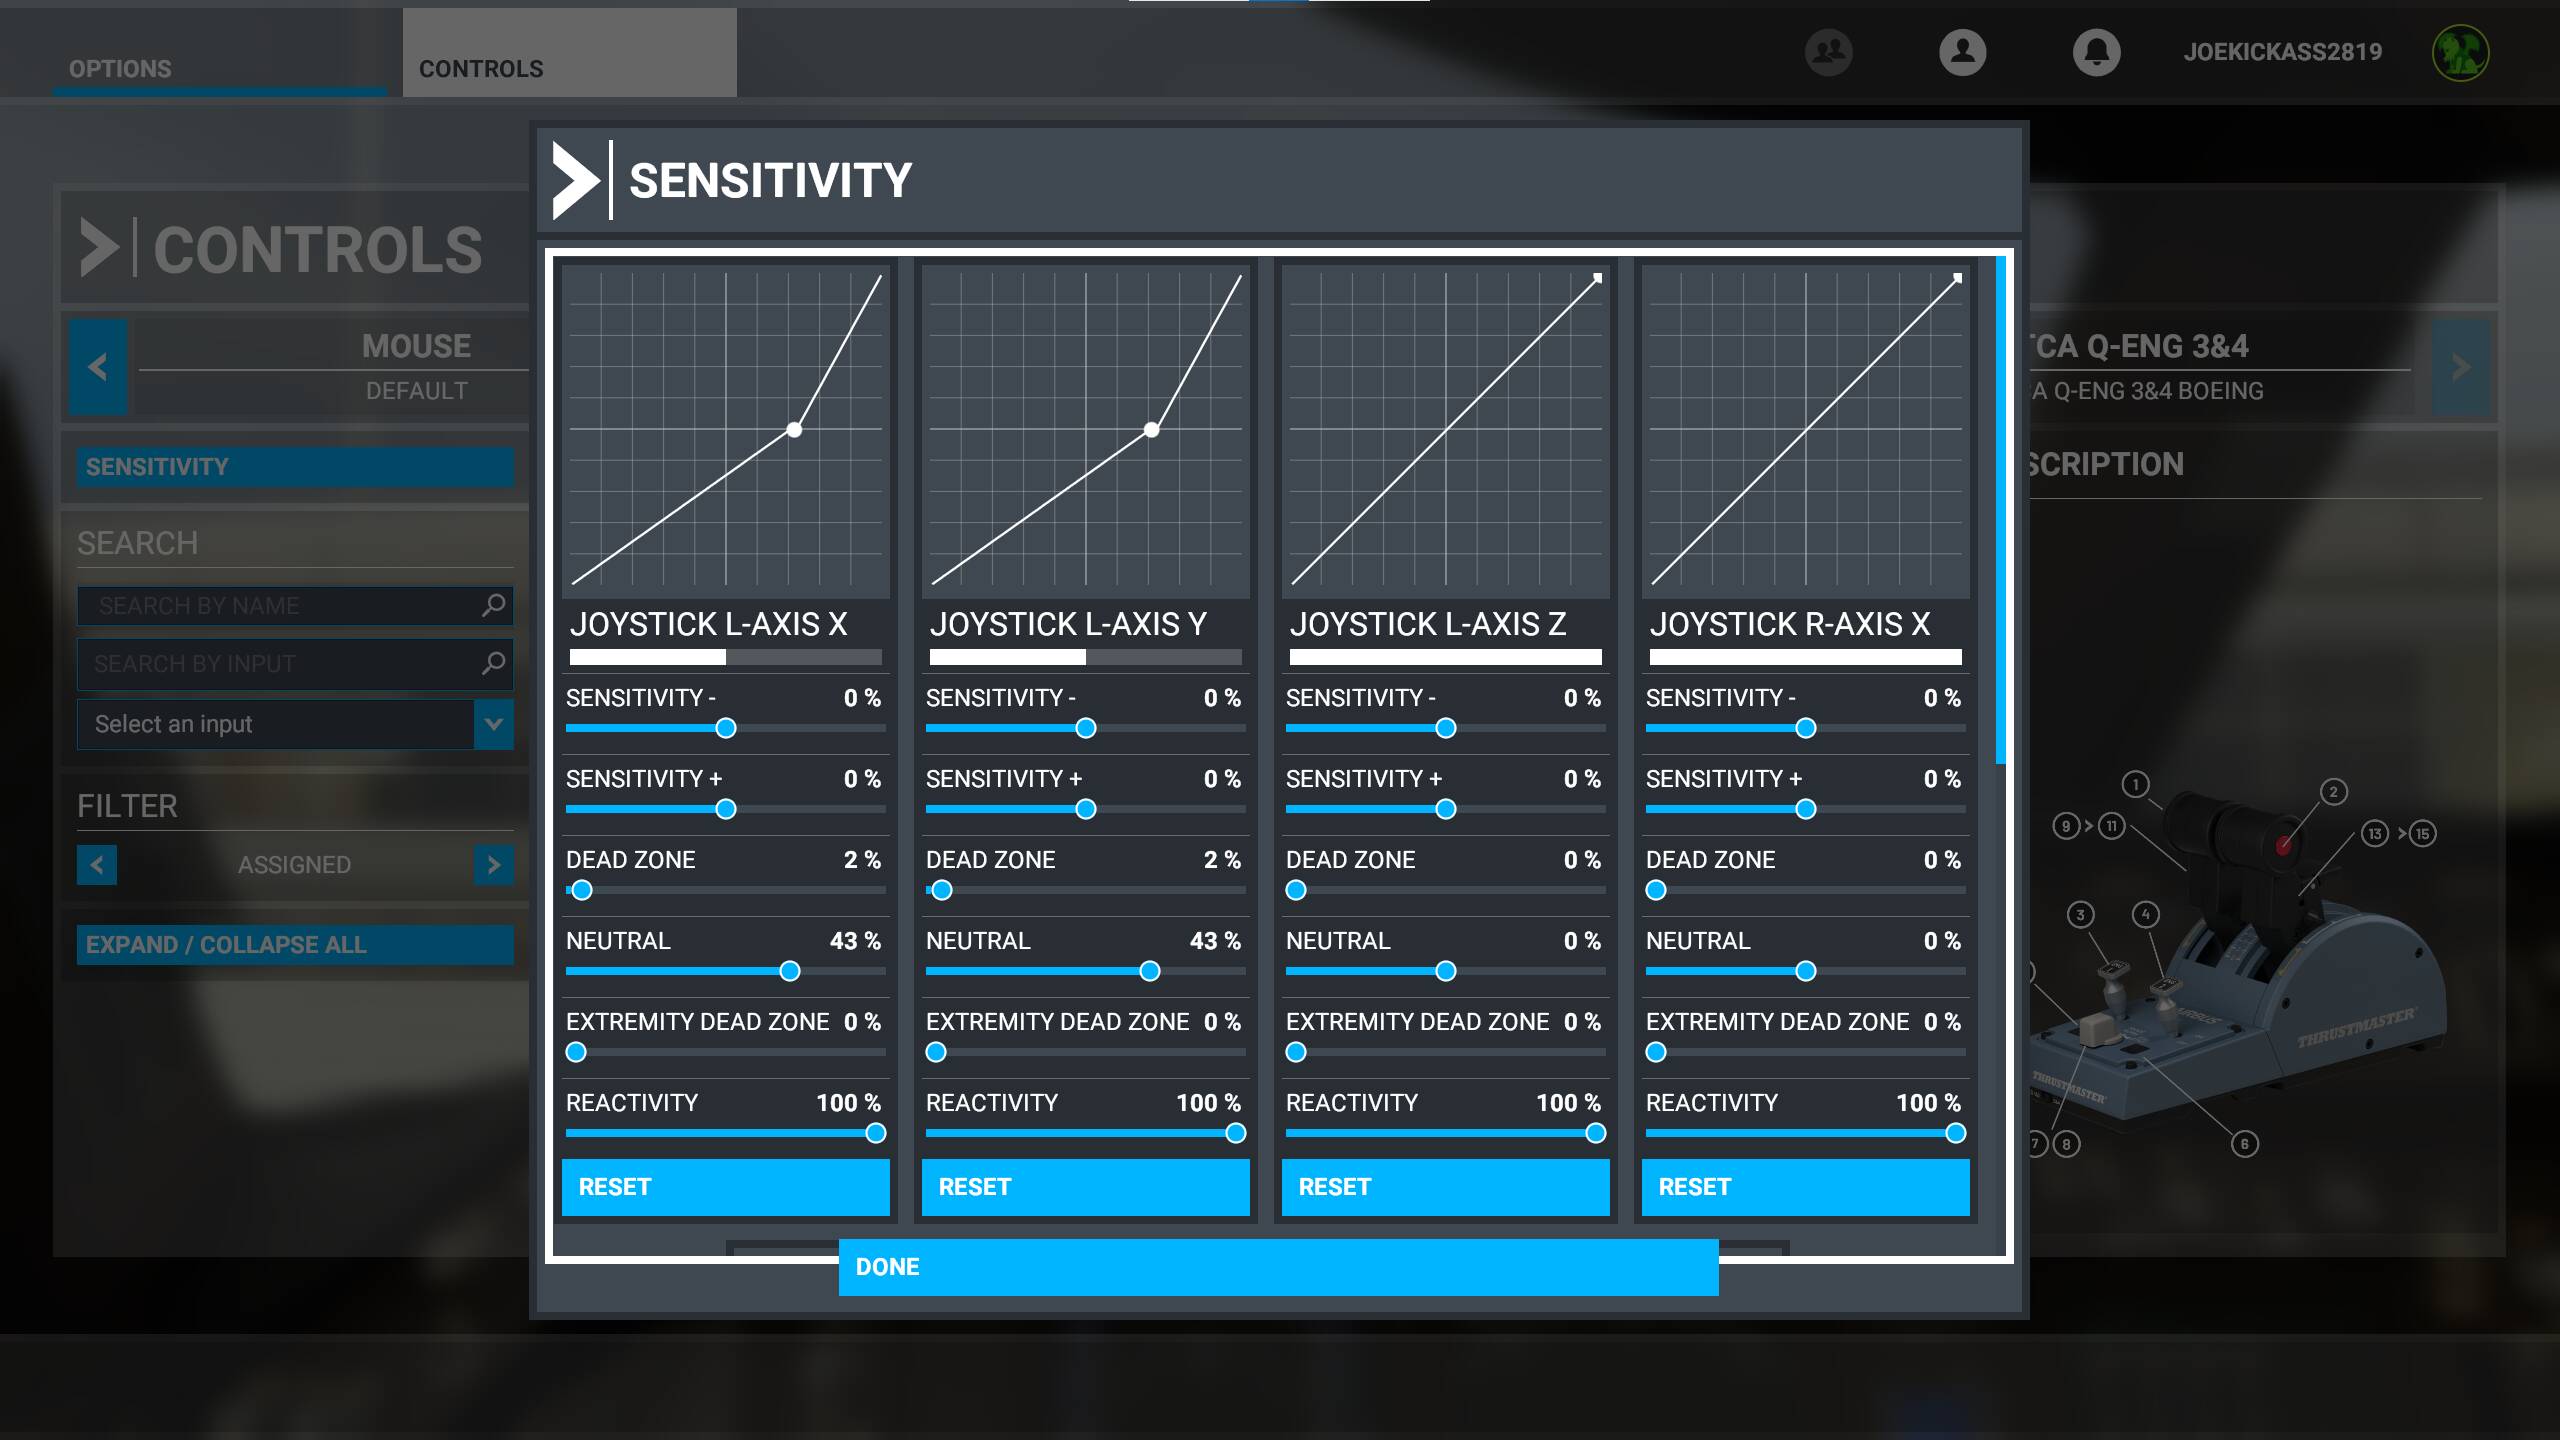Click the Search by Input magnifier icon
Screen dimensions: 2560x1440
point(493,663)
